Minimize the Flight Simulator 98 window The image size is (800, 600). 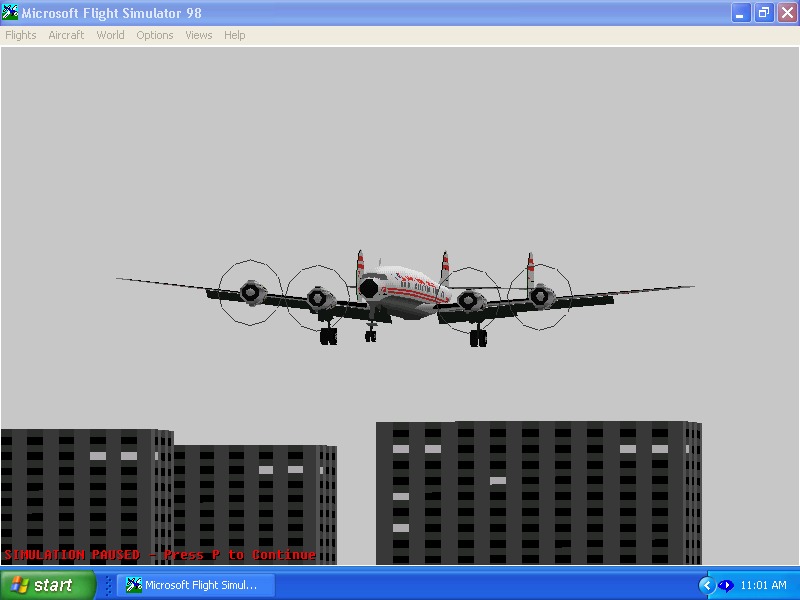[740, 13]
